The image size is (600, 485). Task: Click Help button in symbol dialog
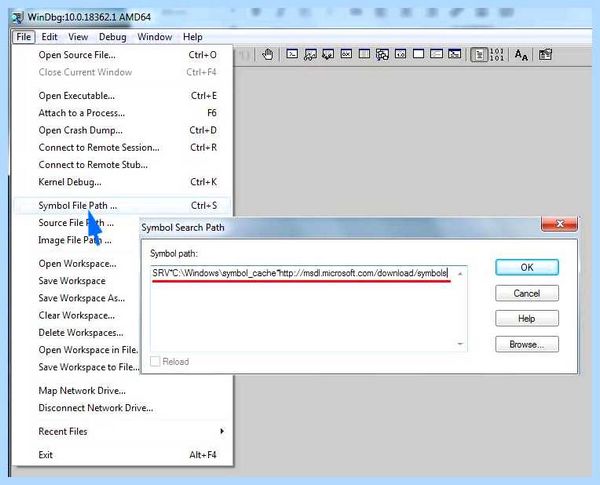coord(527,318)
